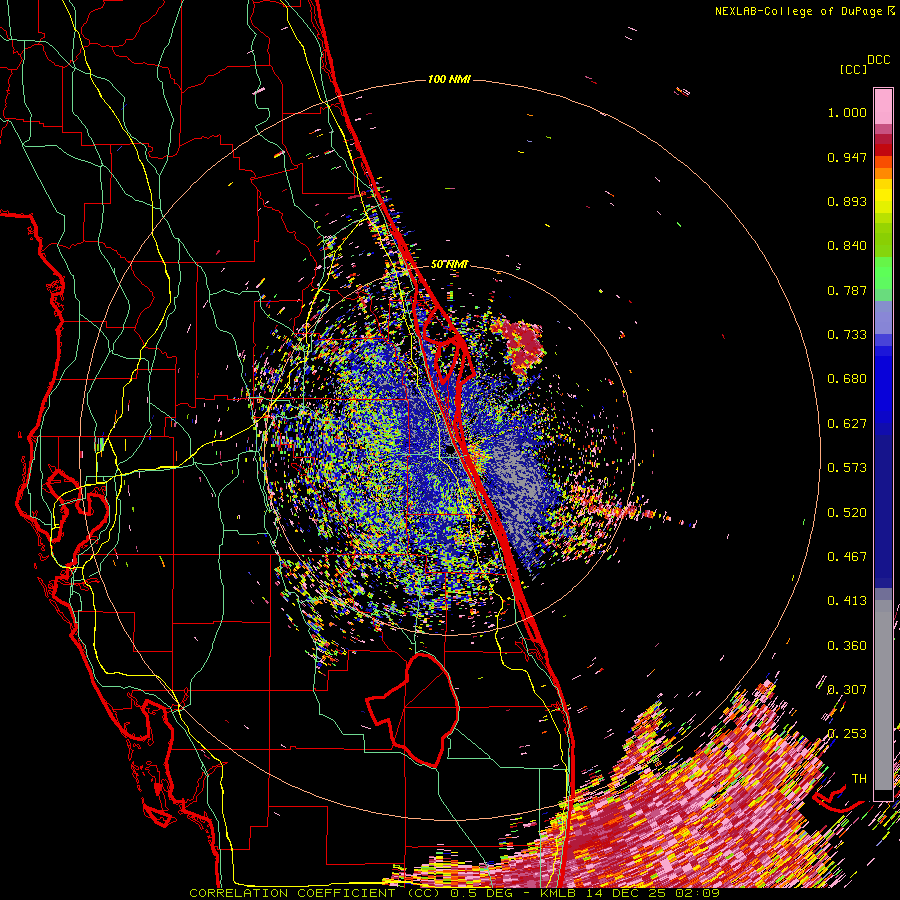The width and height of the screenshot is (900, 900).
Task: Click the 1.000 scale value
Action: click(x=847, y=112)
